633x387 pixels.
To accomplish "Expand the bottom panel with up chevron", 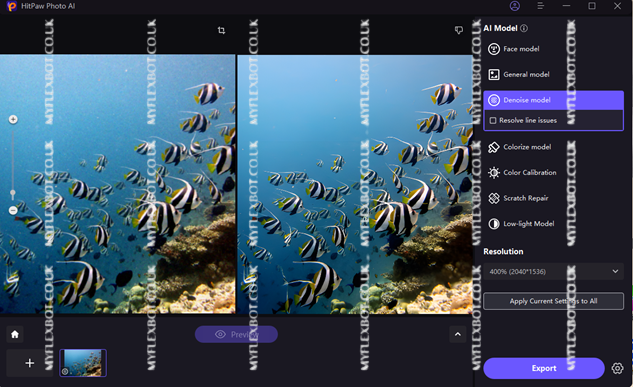I will click(x=458, y=334).
